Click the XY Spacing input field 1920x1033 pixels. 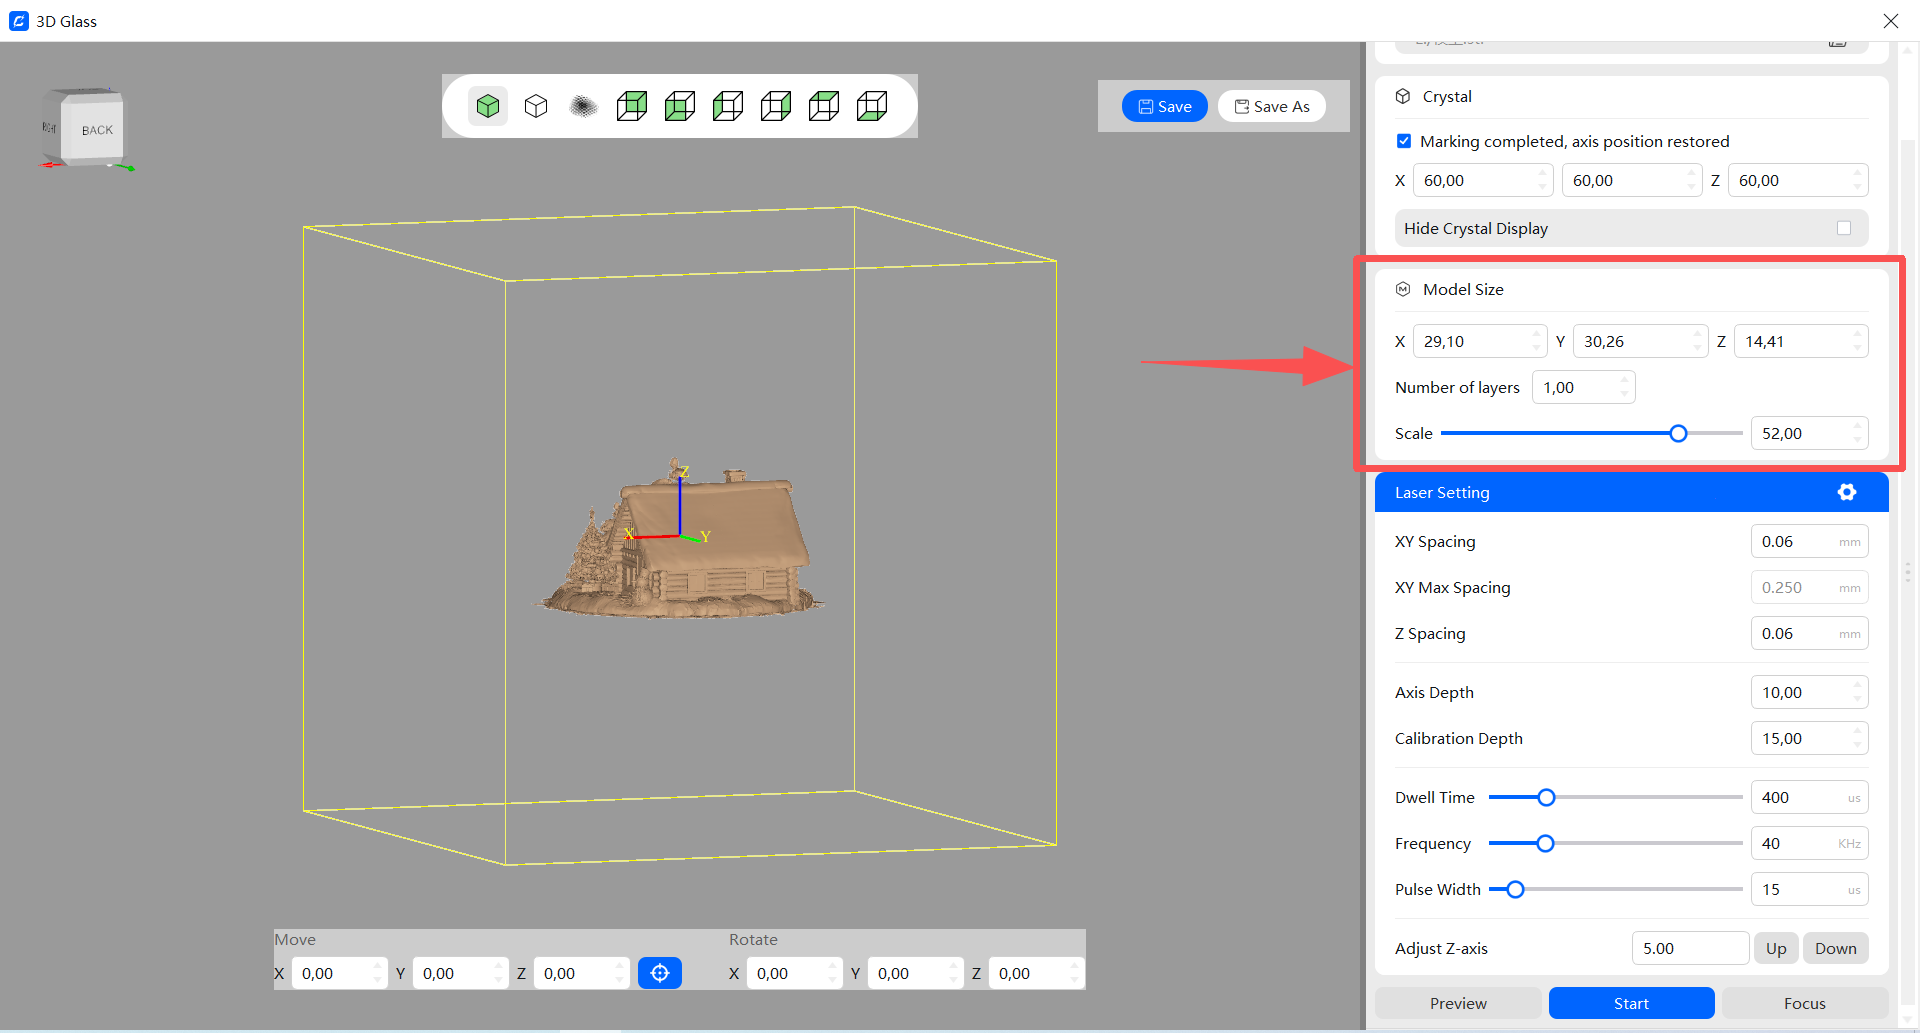click(1795, 541)
